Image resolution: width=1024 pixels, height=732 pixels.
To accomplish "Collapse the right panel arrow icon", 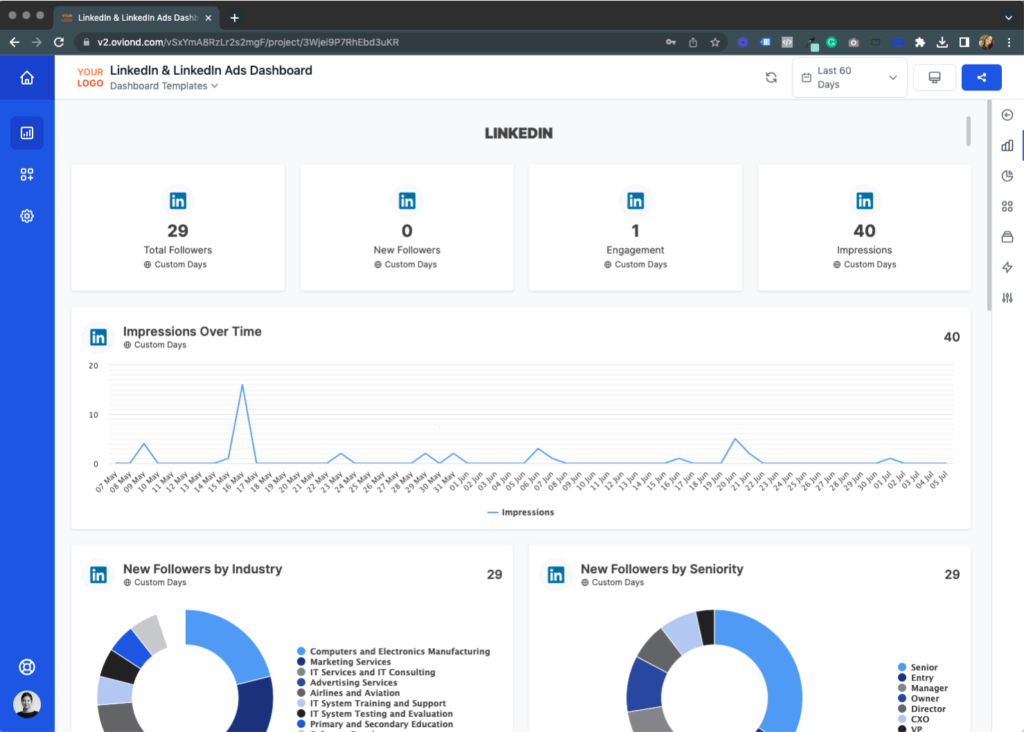I will 1008,115.
